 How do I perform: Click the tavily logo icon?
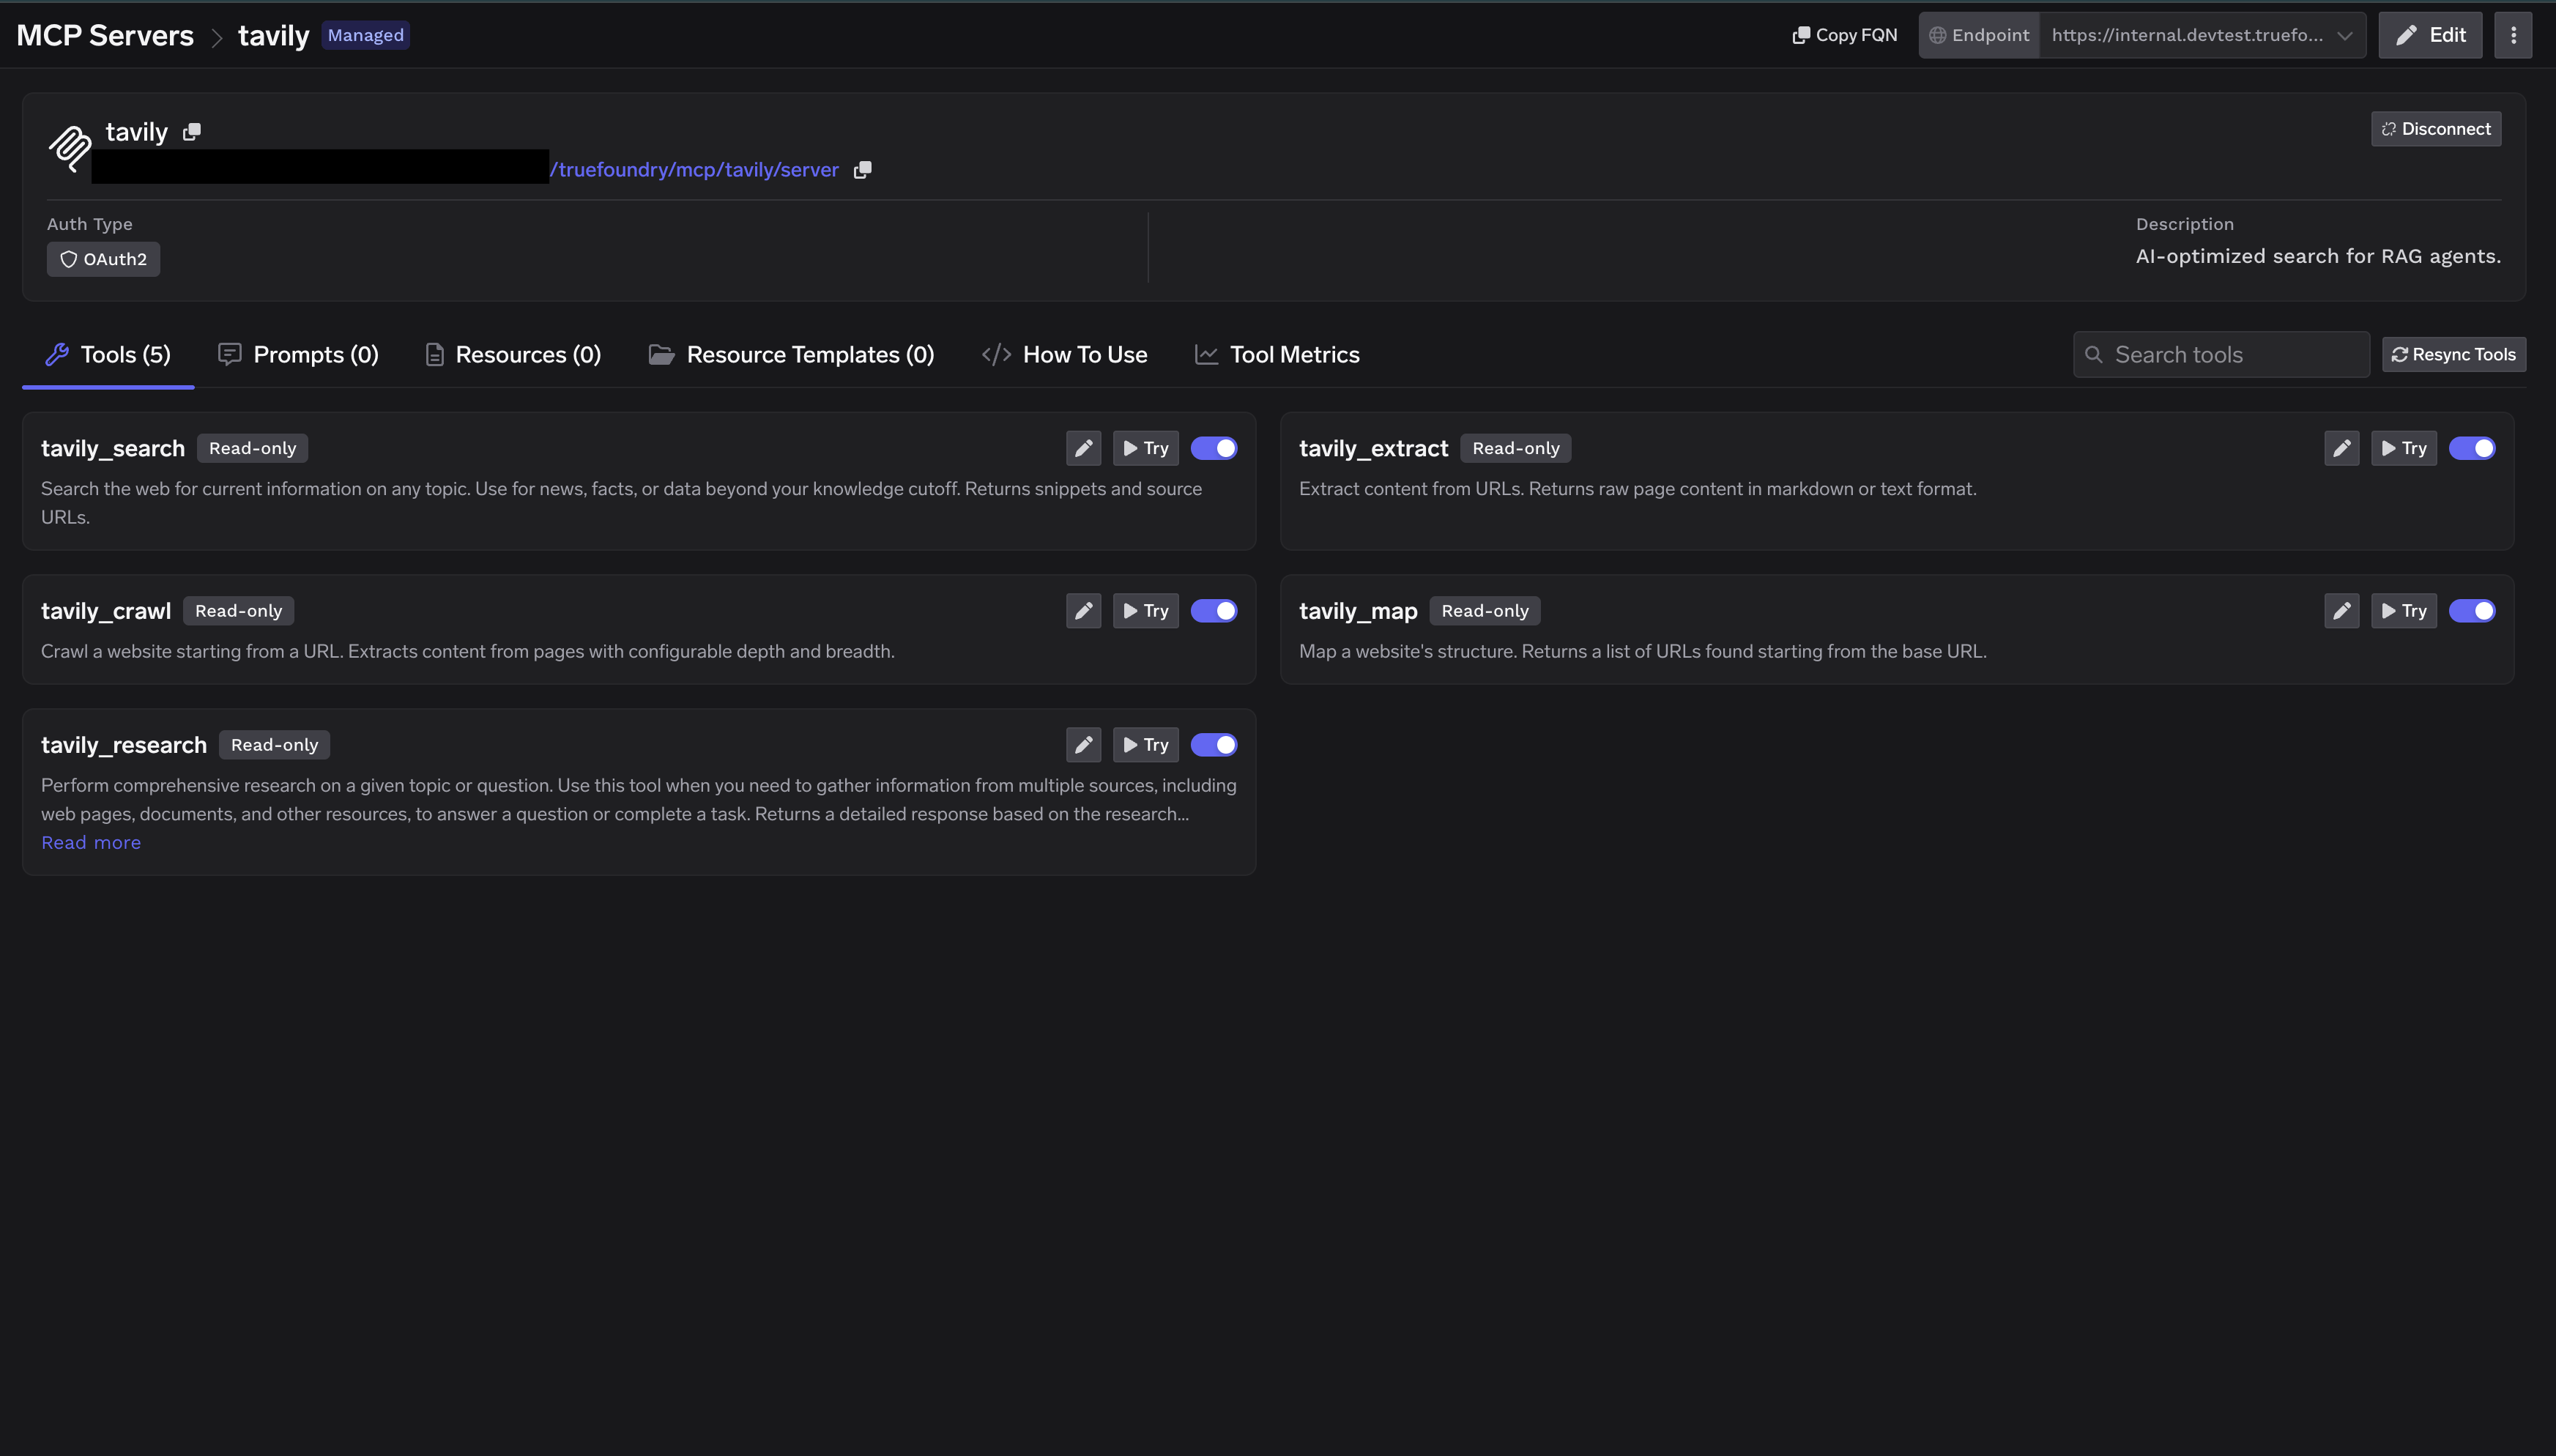pos(70,149)
